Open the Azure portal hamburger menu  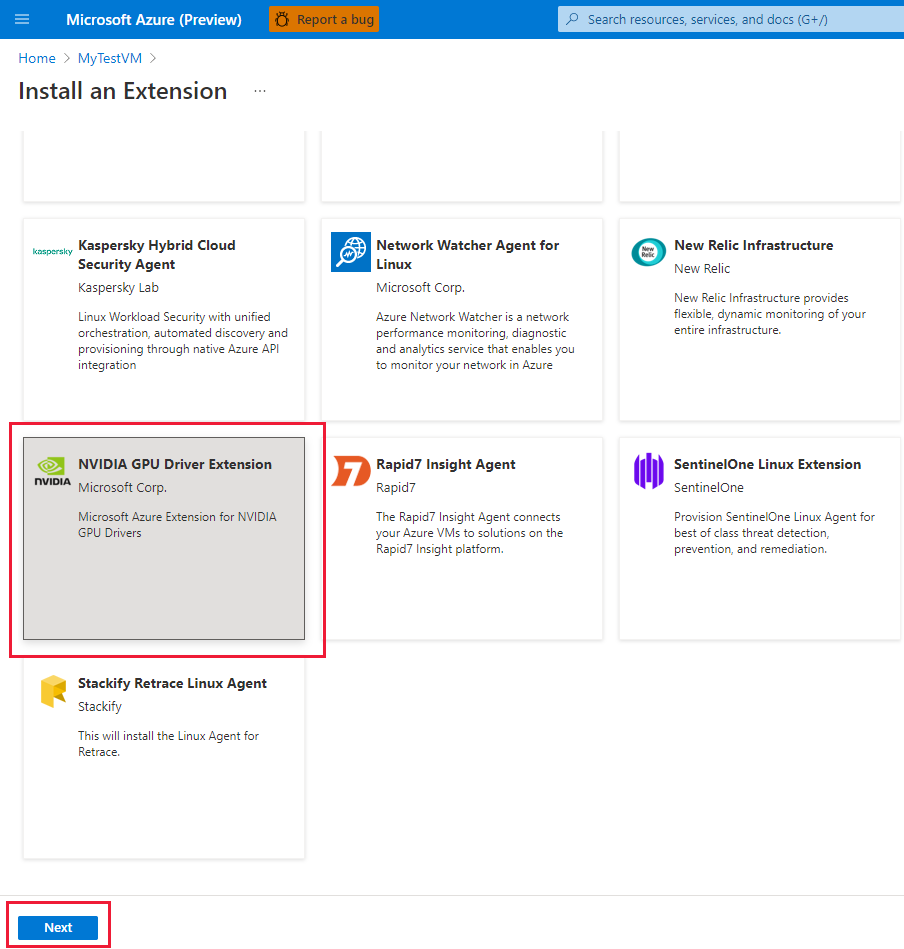[x=22, y=18]
